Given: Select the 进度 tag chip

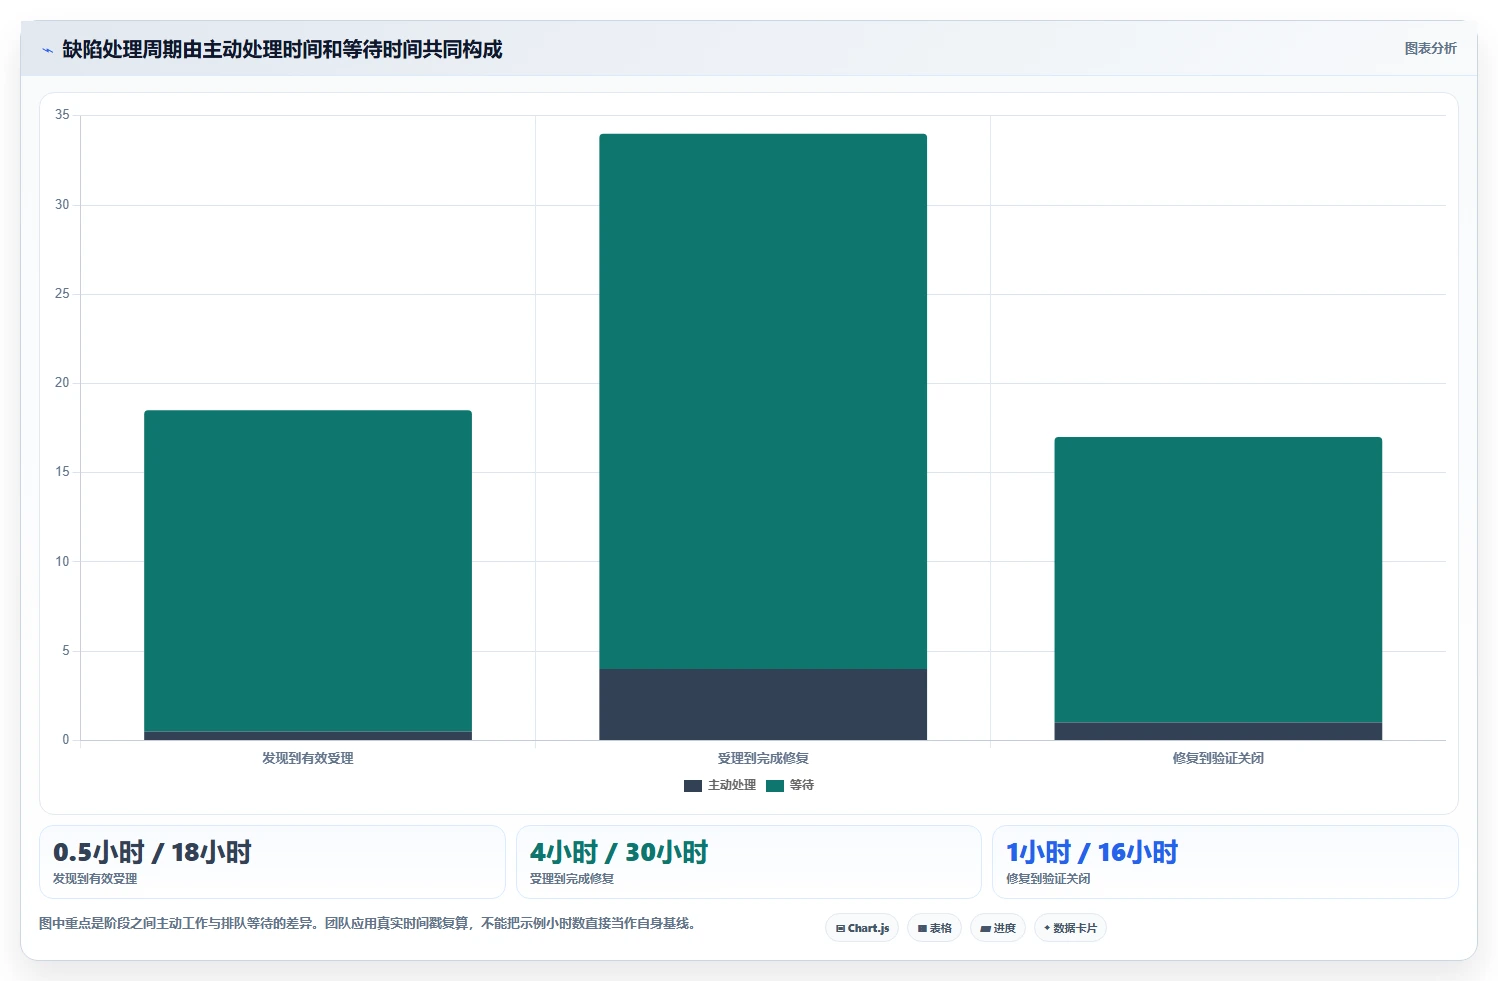Looking at the screenshot, I should (x=998, y=928).
